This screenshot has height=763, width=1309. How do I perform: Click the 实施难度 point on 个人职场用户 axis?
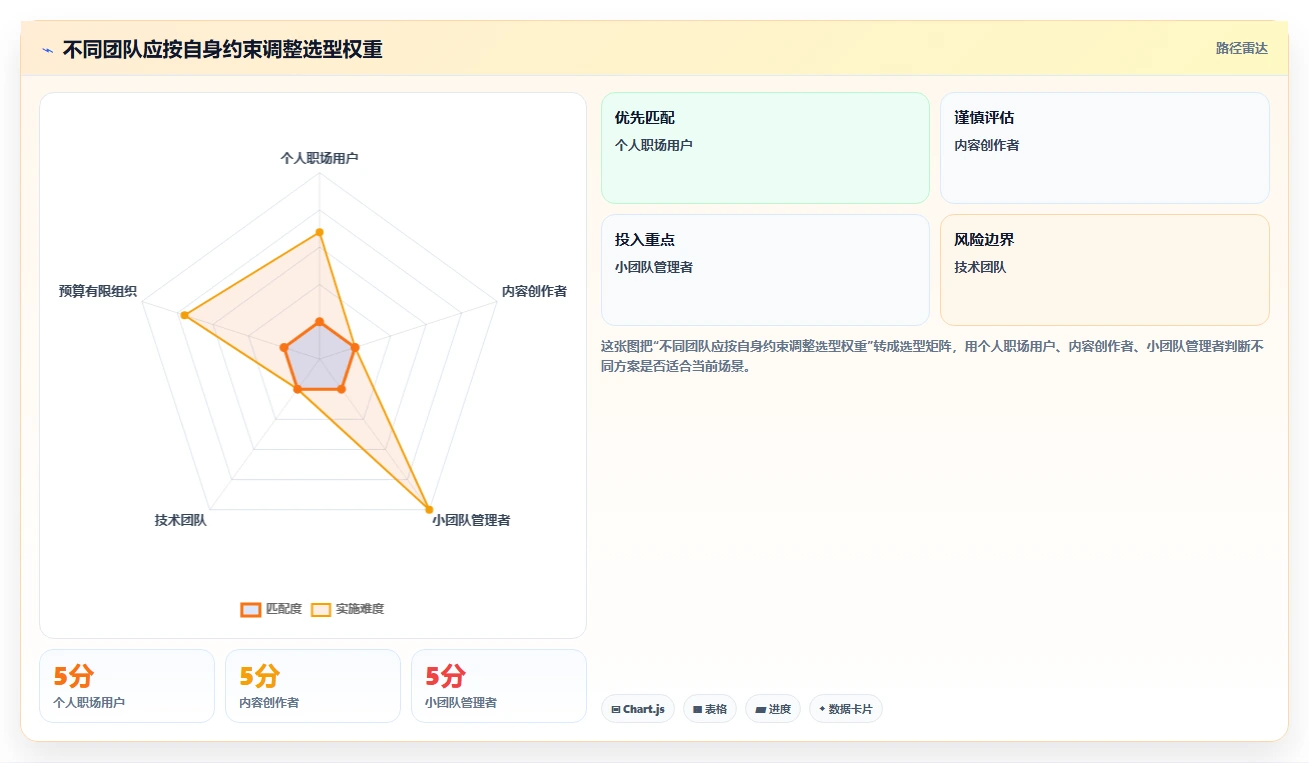click(x=319, y=232)
